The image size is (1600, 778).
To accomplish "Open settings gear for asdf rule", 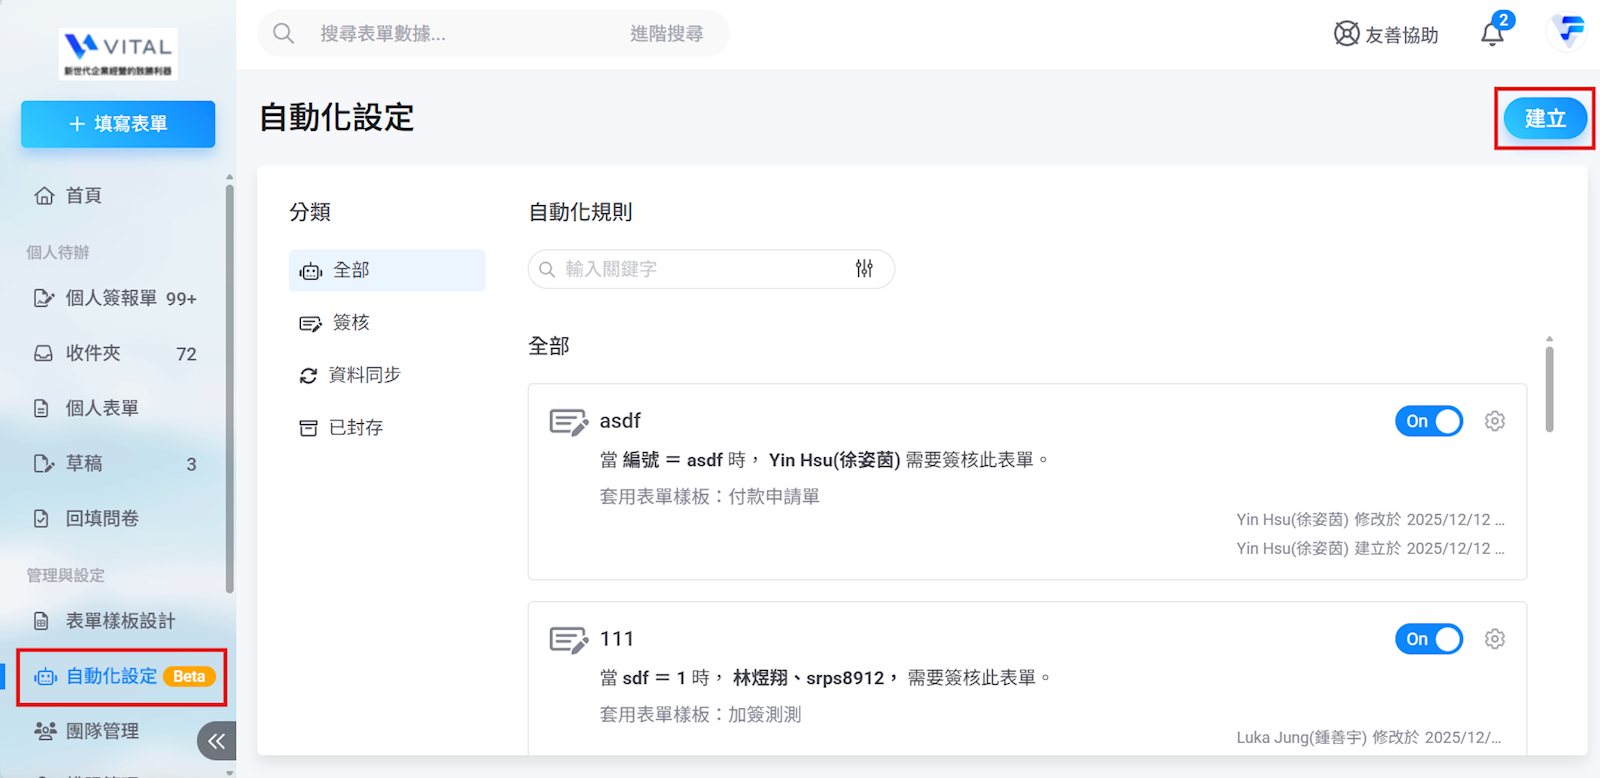I will click(1494, 421).
